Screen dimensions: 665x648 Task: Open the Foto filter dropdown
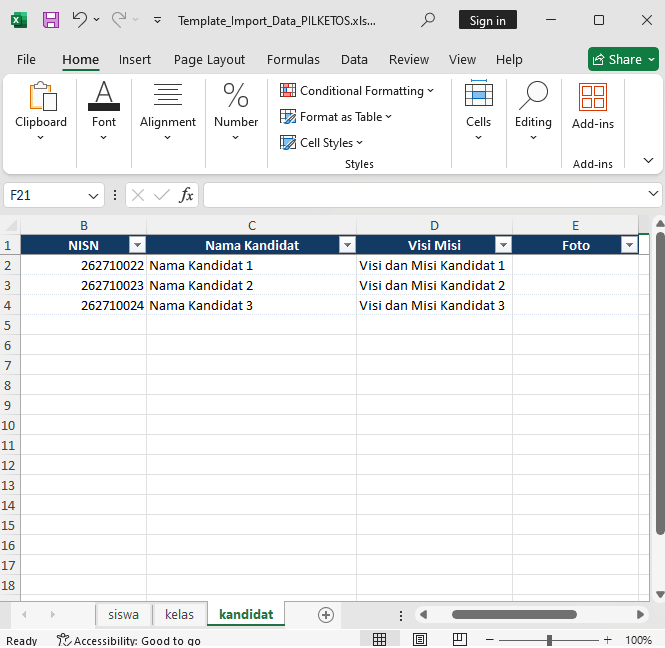[629, 245]
